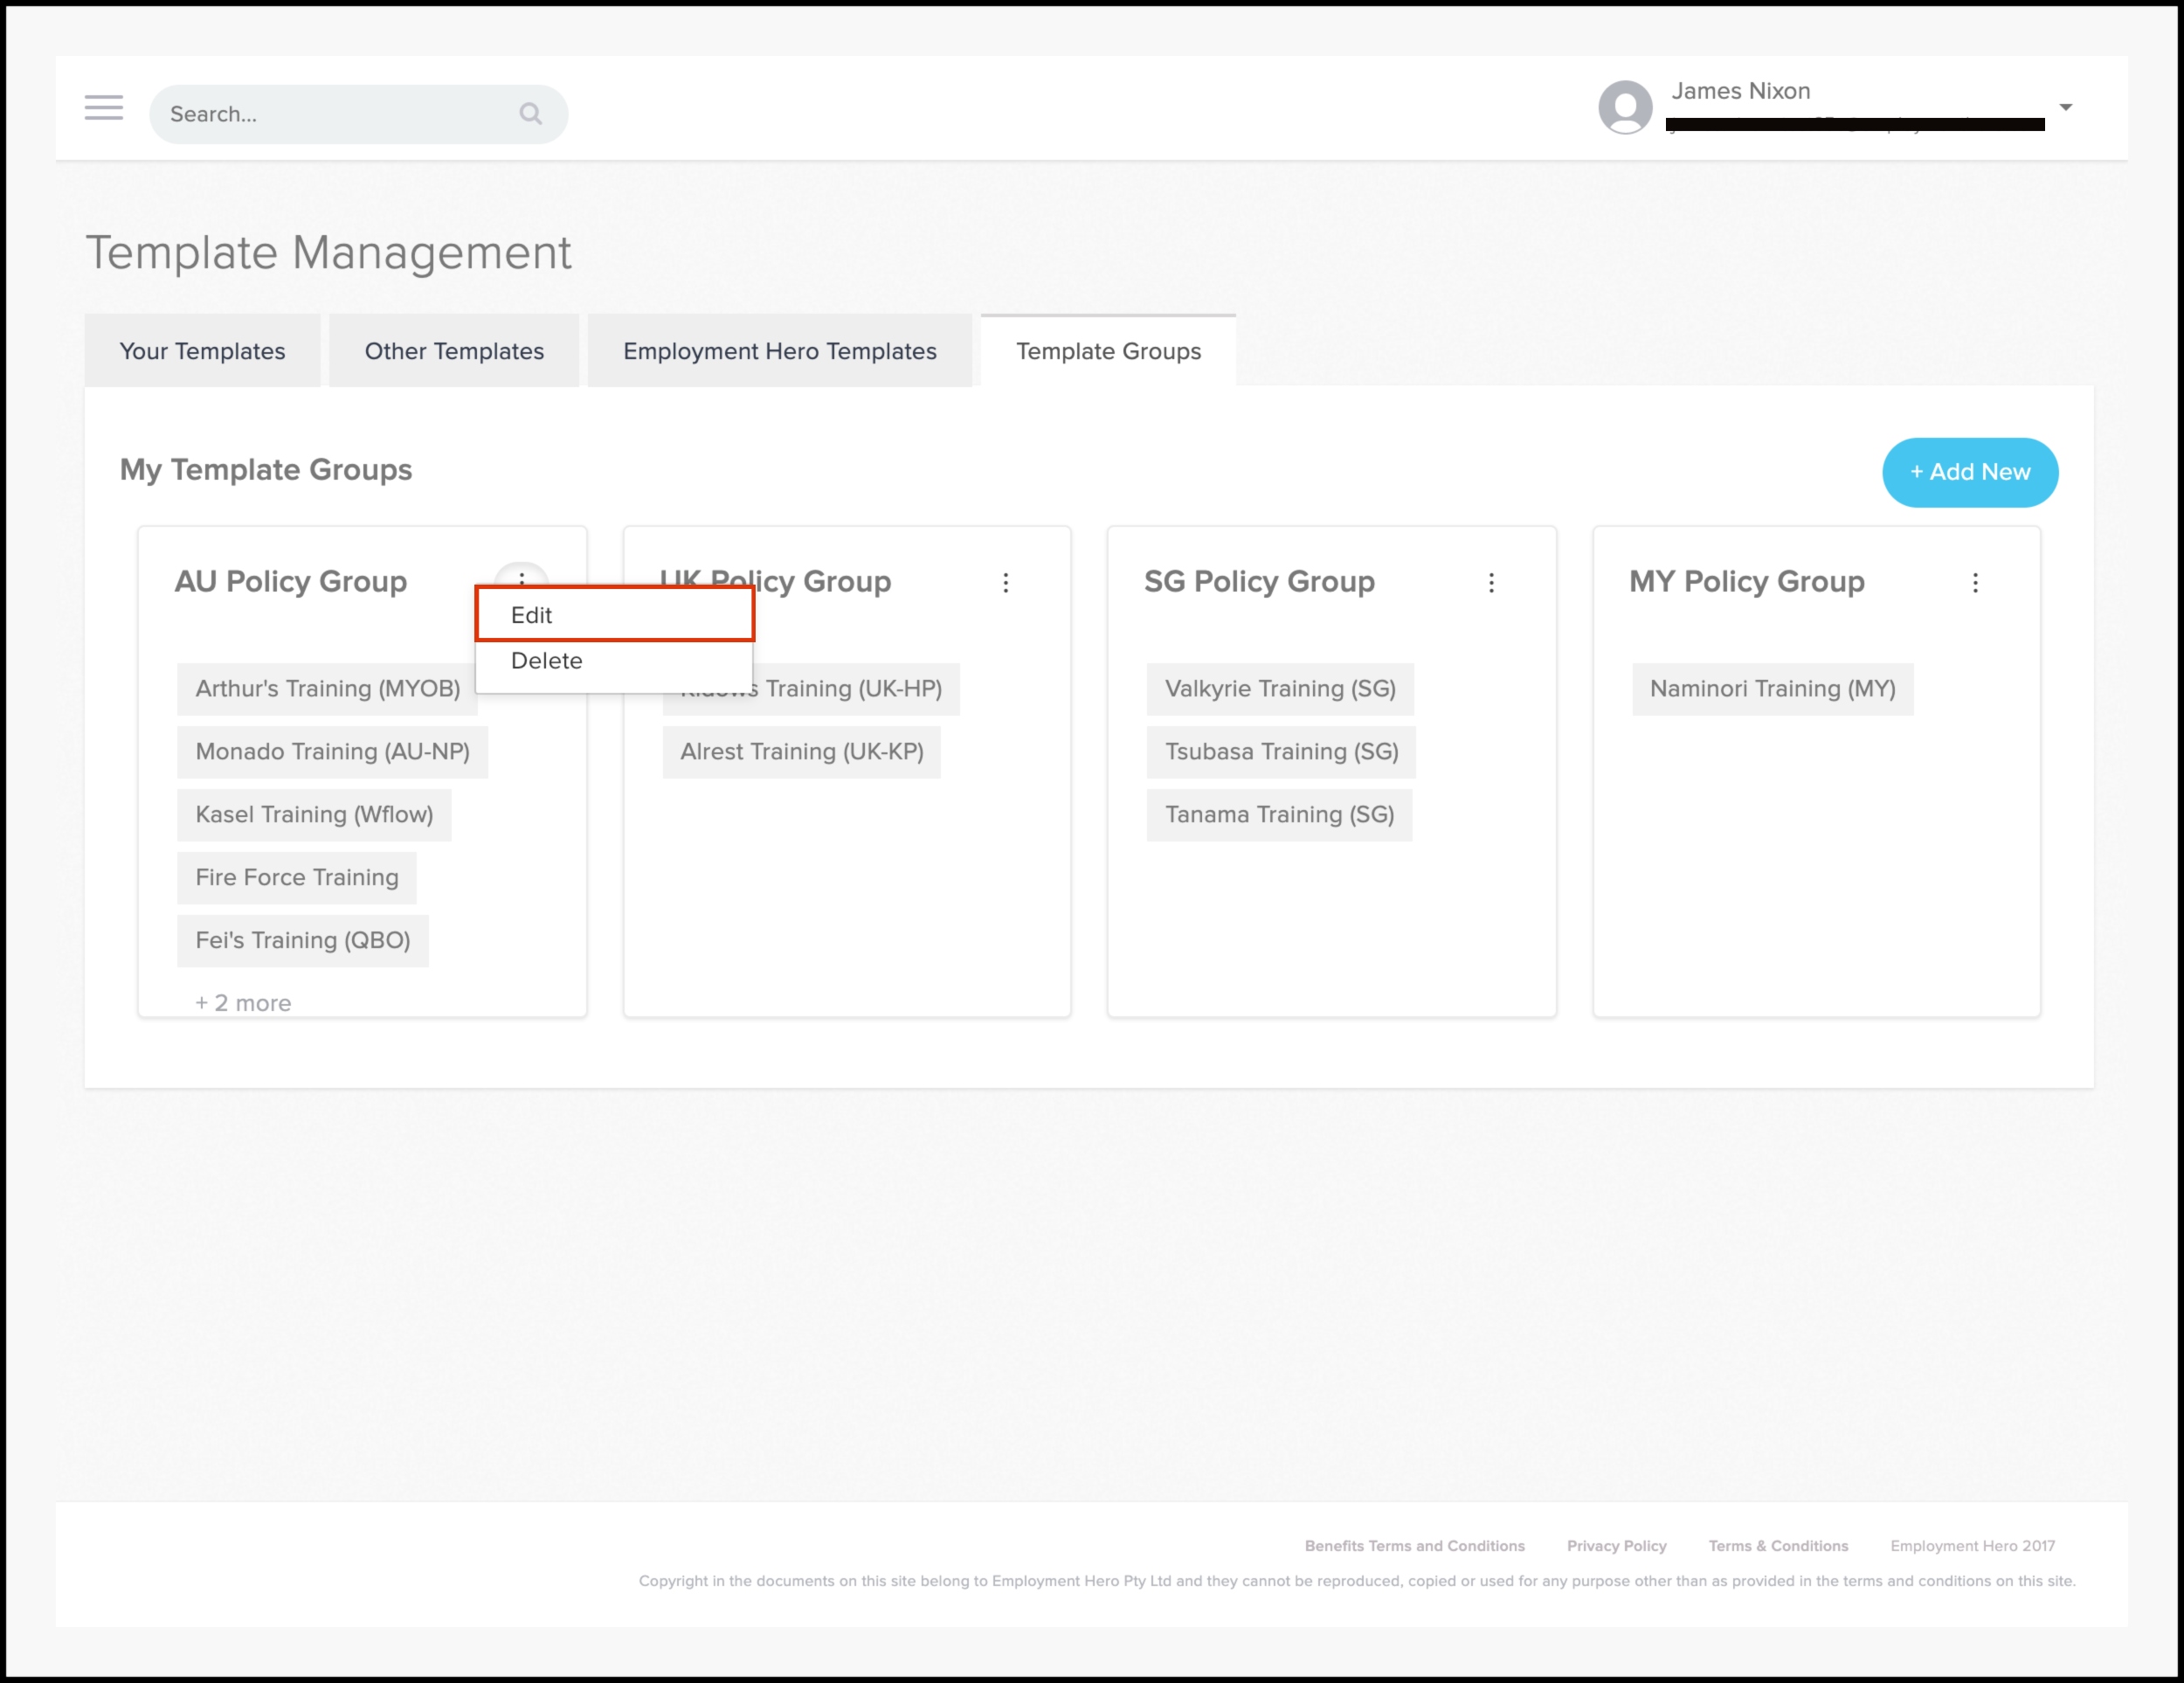The width and height of the screenshot is (2184, 1683).
Task: Expand the user account dropdown arrow
Action: point(2065,107)
